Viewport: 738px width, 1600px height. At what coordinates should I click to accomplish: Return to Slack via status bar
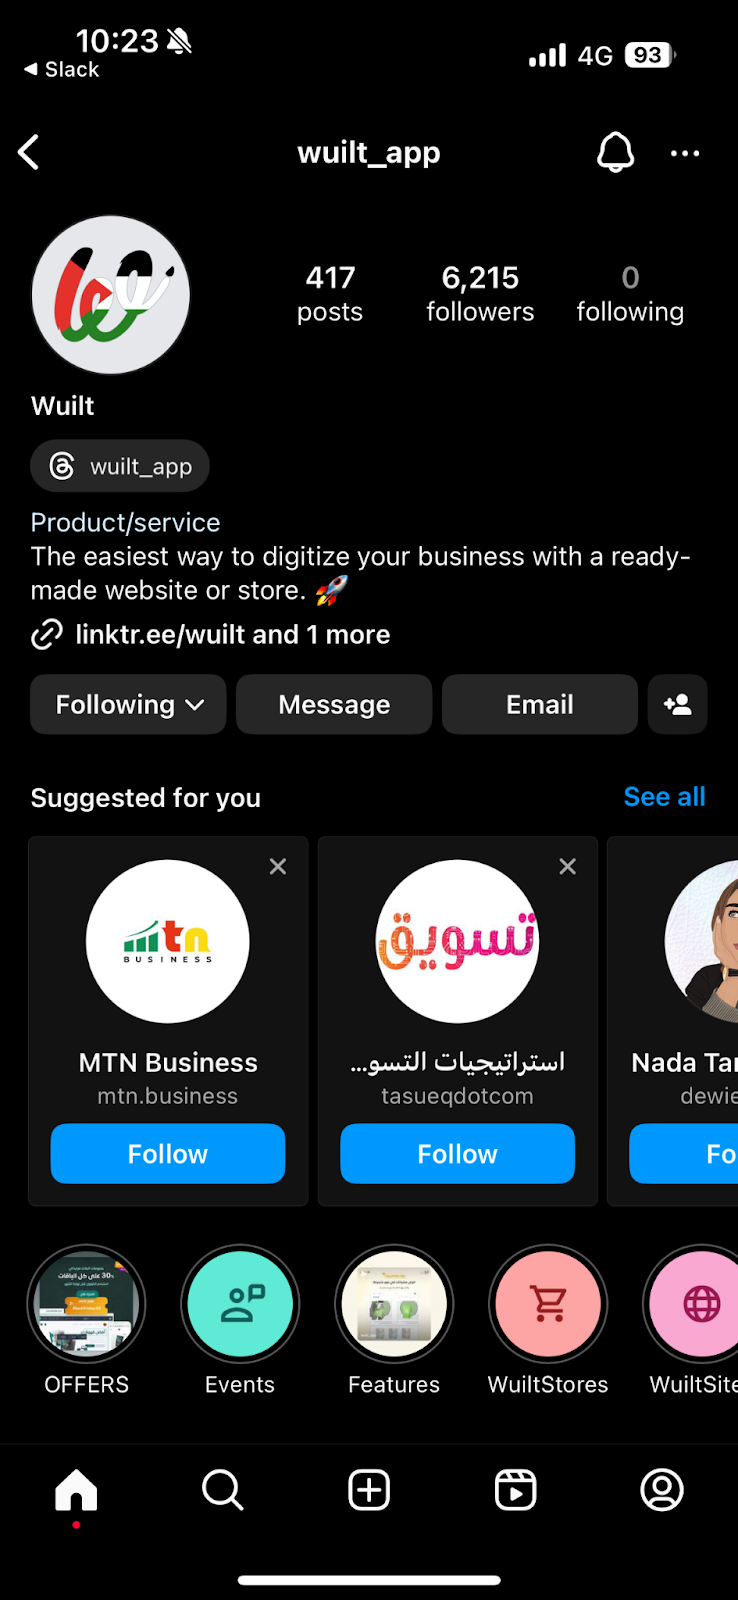[x=61, y=69]
